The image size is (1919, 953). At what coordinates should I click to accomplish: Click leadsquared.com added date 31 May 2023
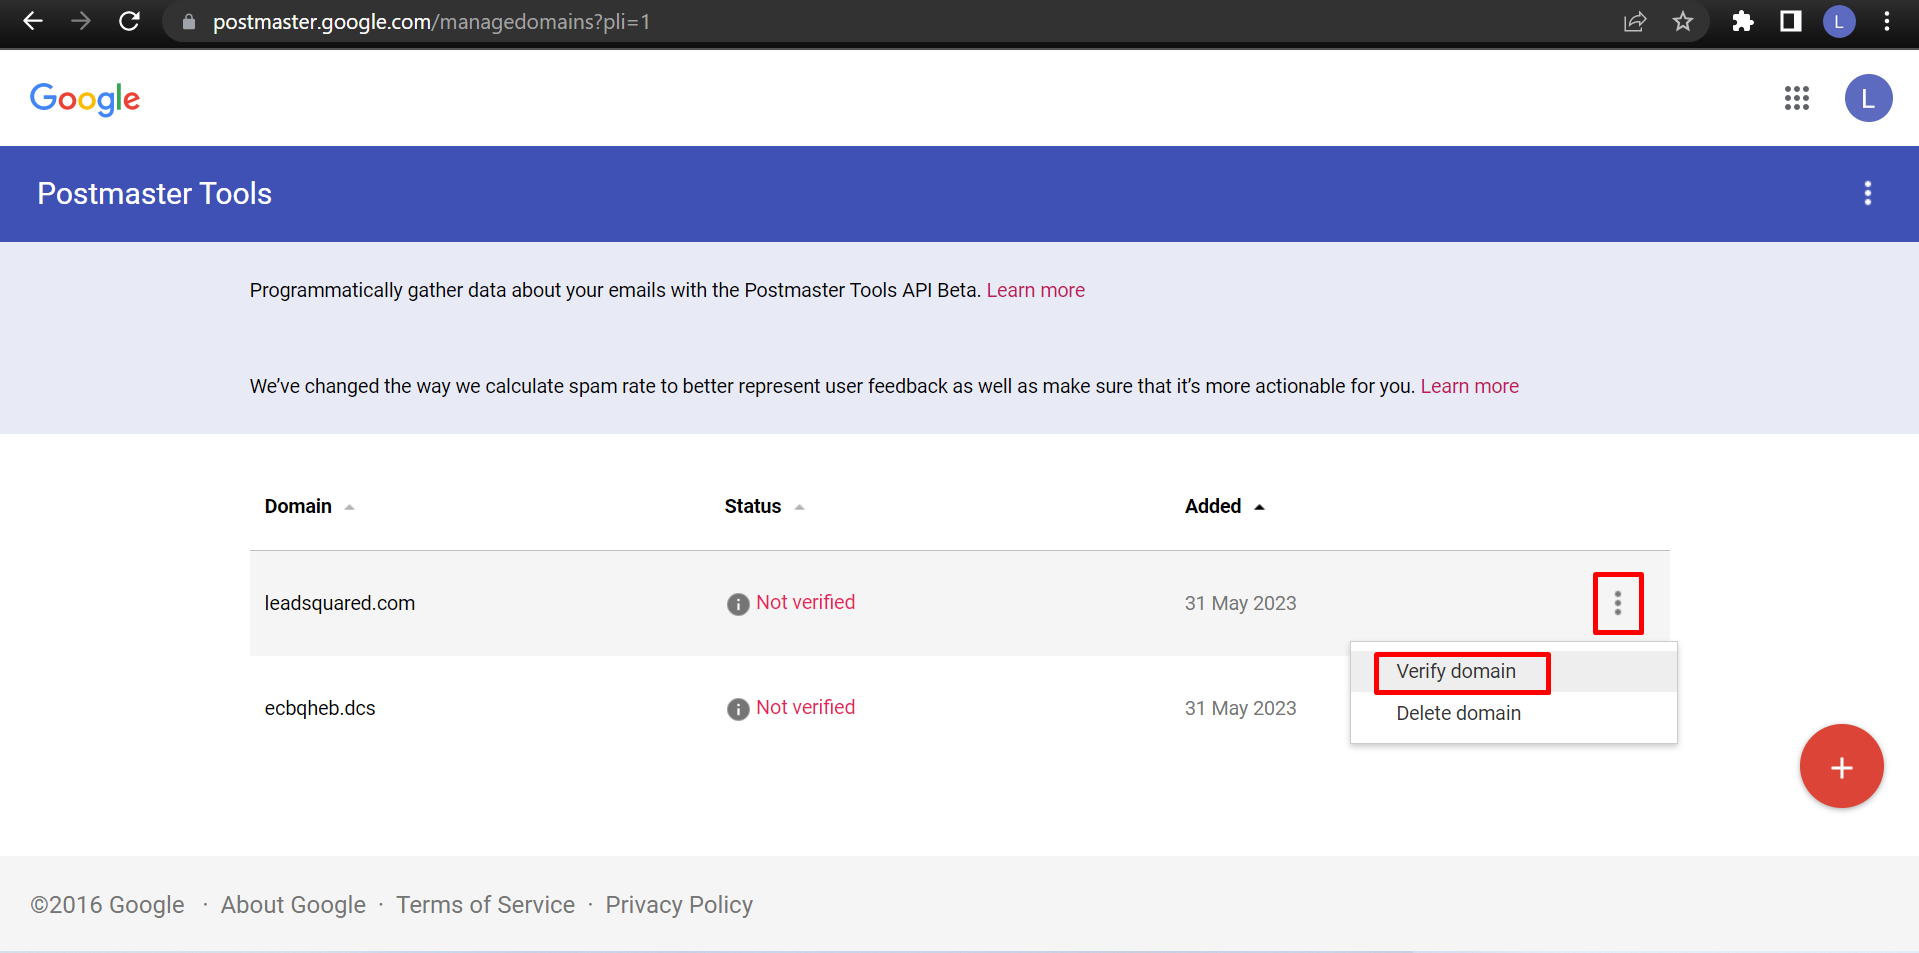point(1240,603)
